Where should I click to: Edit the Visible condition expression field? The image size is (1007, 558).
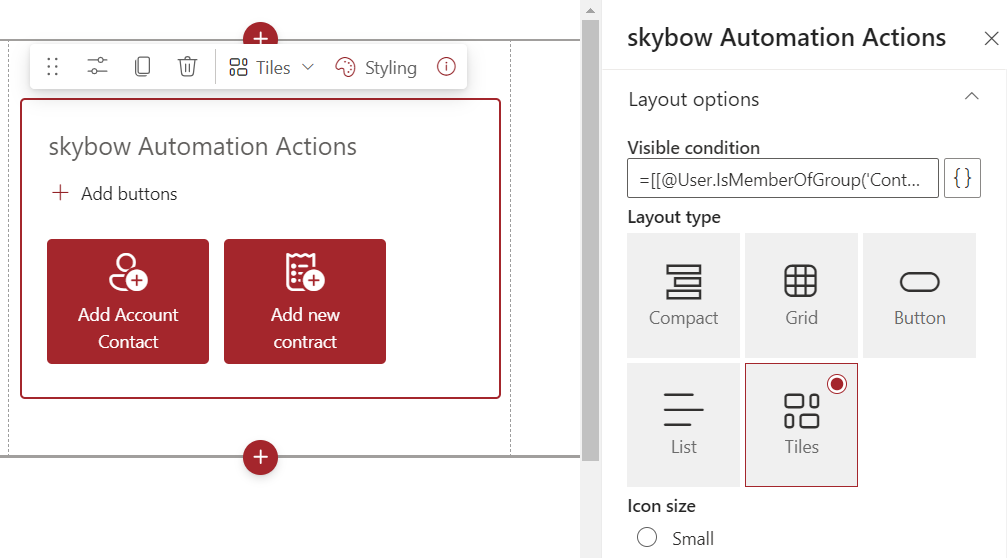(783, 179)
